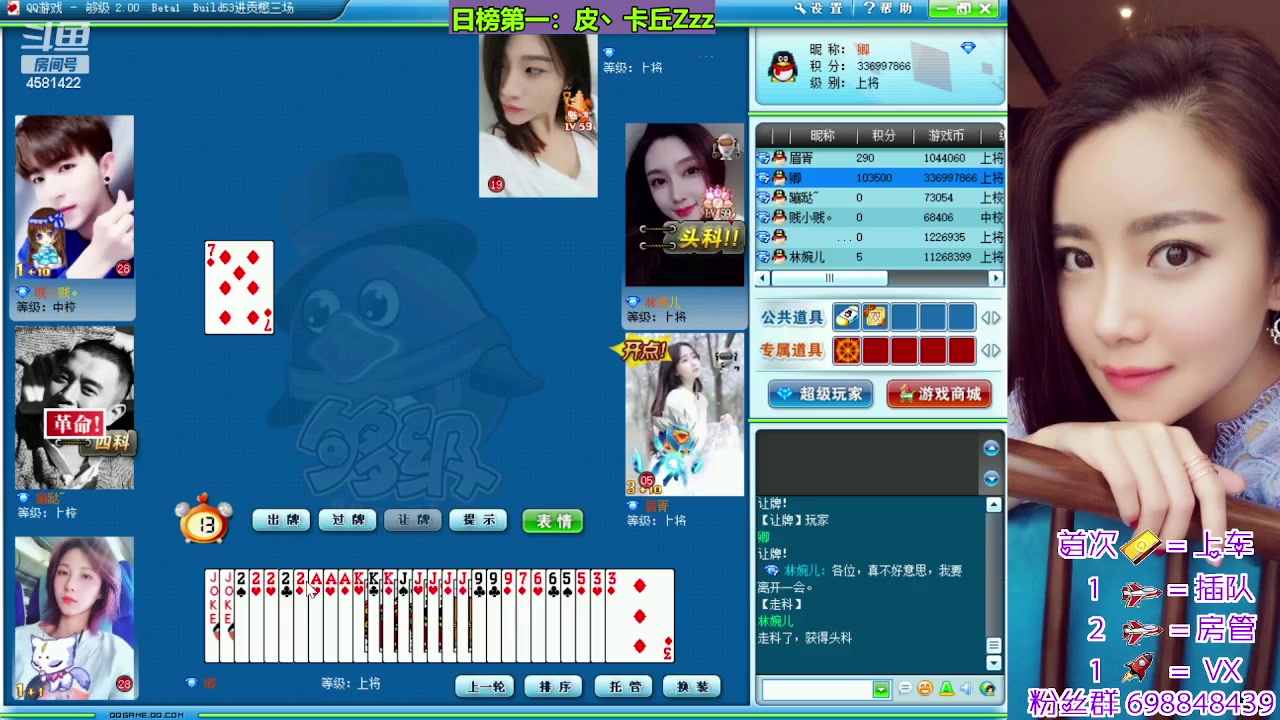
Task: Click the alarm clock timer icon
Action: 204,519
